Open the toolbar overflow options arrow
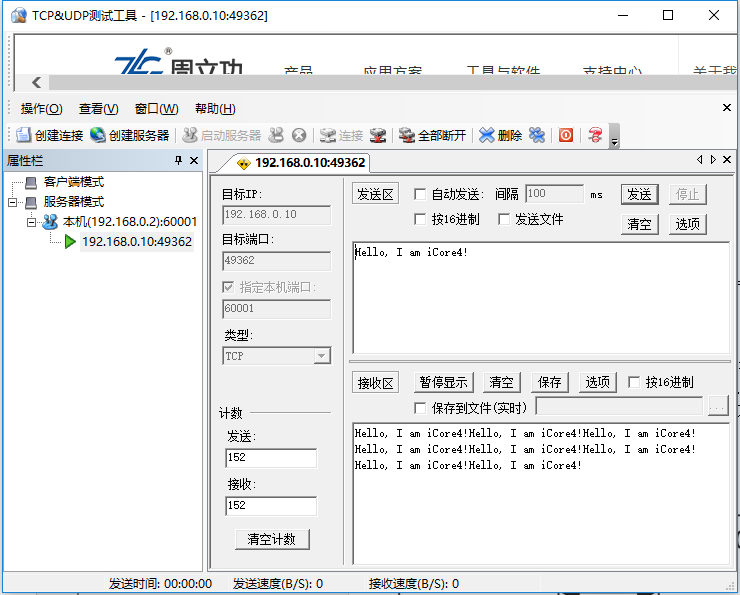The image size is (740, 595). [x=615, y=141]
